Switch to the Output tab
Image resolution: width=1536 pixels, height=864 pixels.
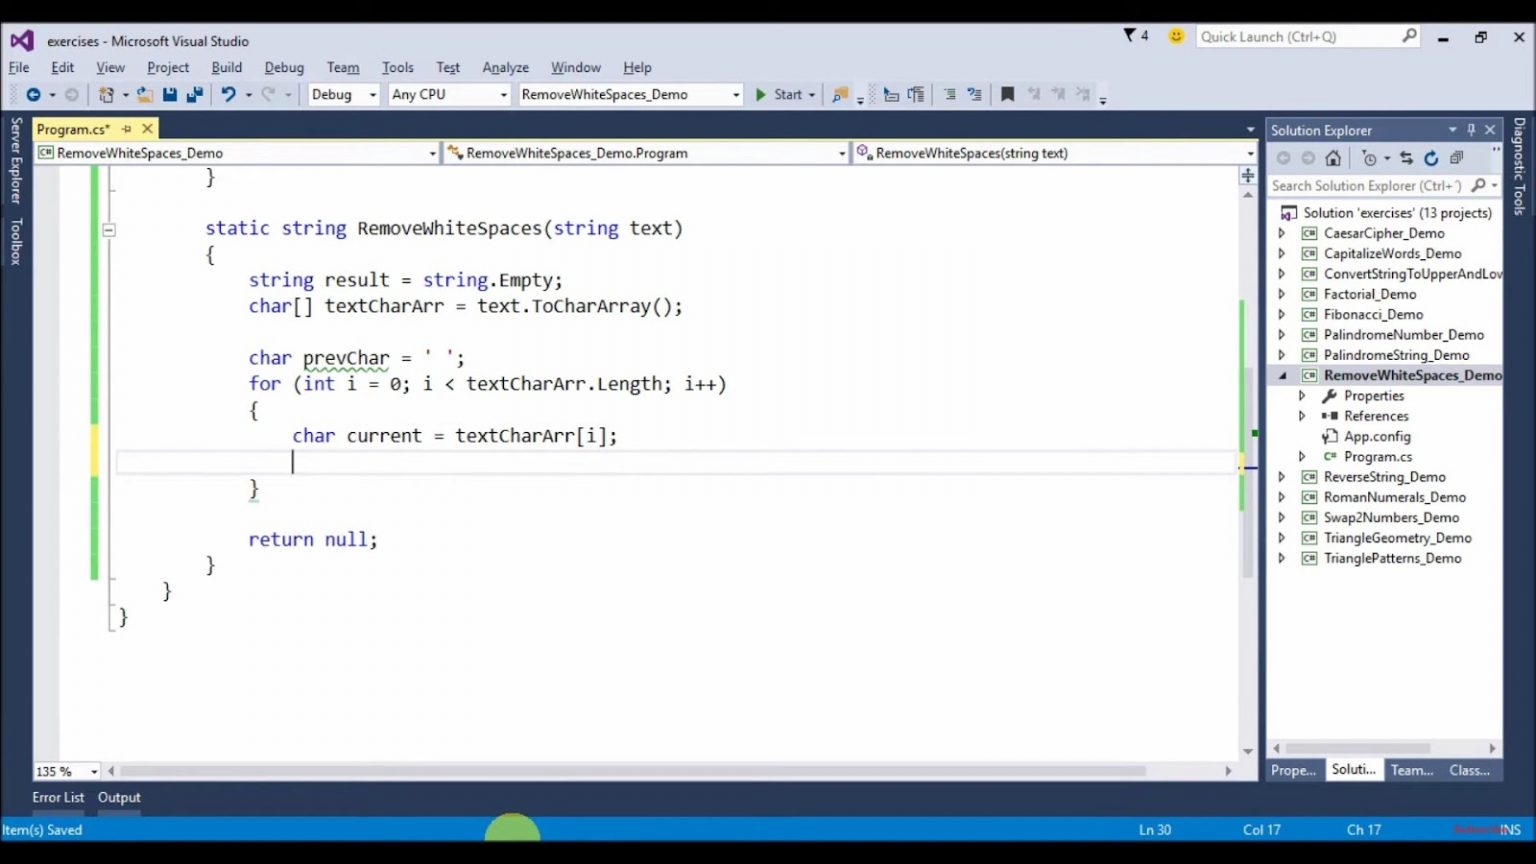tap(118, 797)
